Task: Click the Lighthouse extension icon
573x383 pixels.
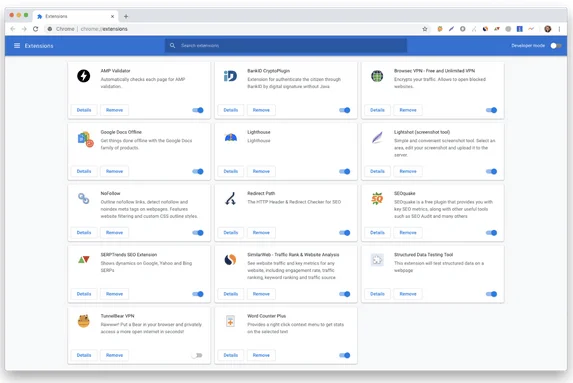Action: [x=231, y=137]
